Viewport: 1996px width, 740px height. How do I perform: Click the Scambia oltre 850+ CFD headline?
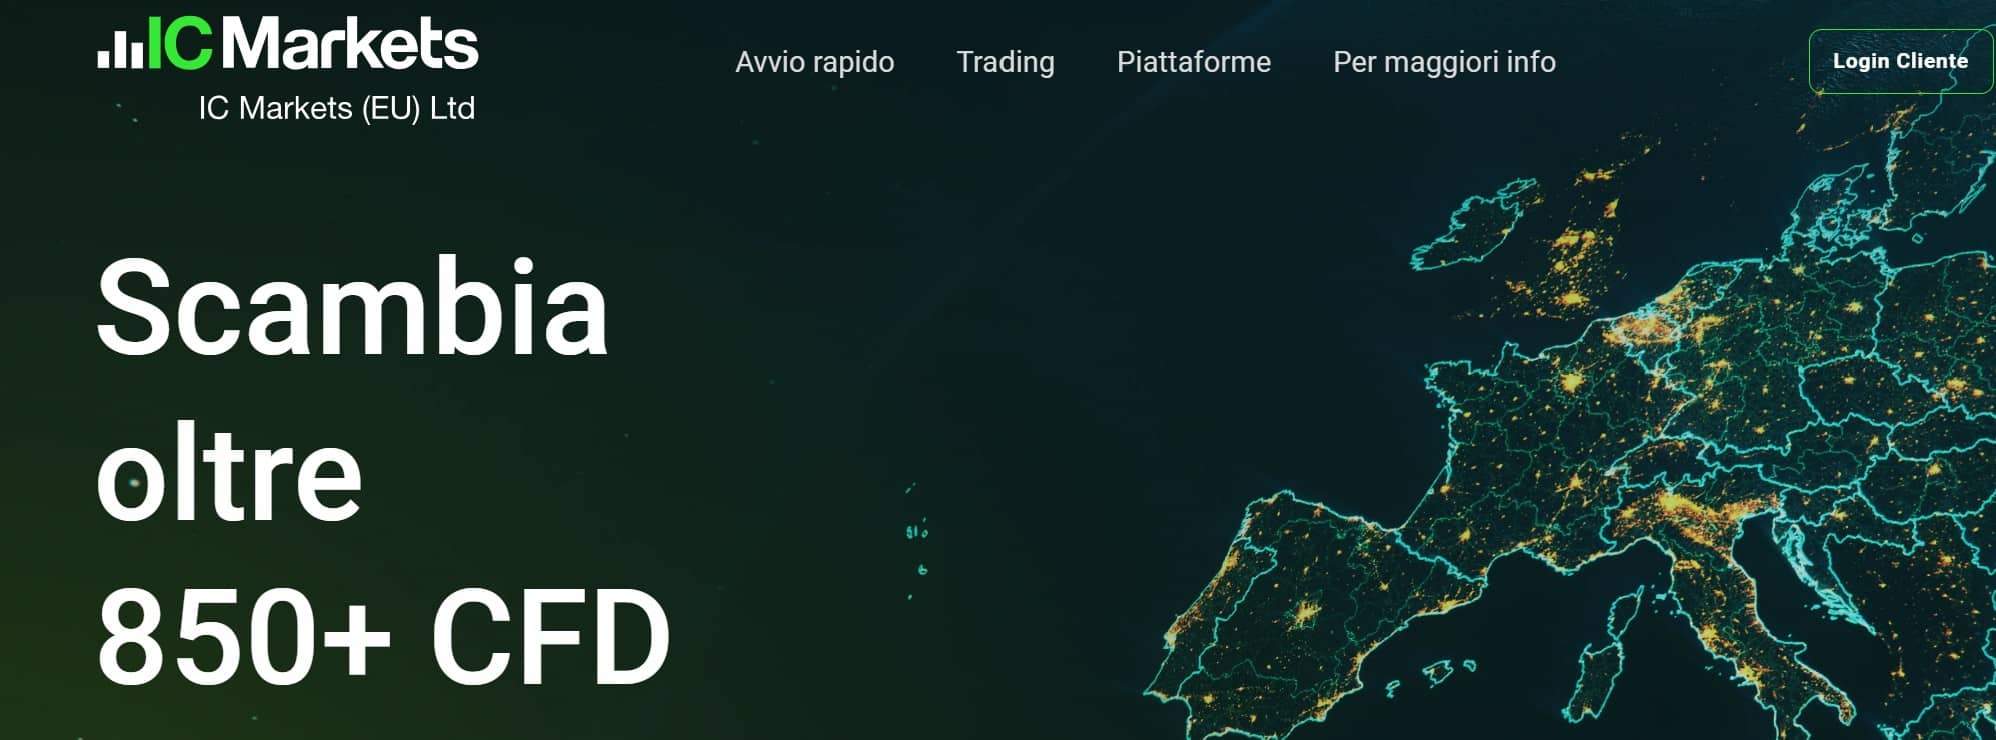click(383, 471)
